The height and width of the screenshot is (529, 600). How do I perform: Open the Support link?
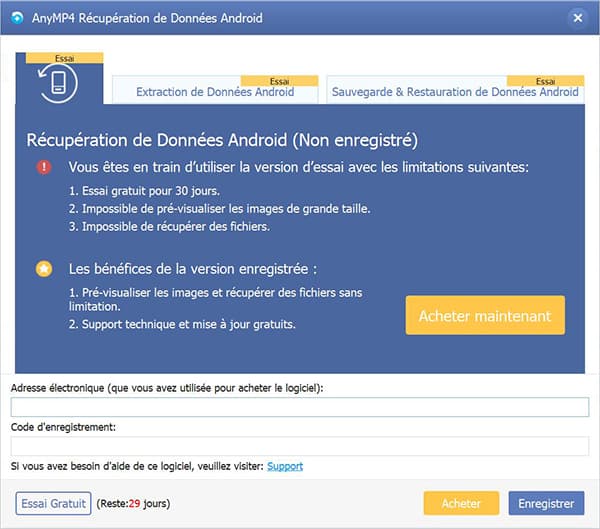285,466
